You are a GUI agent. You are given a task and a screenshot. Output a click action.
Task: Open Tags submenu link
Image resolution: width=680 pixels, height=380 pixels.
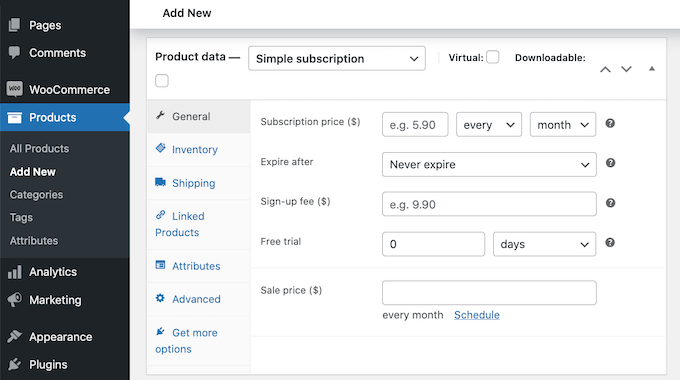tap(21, 217)
